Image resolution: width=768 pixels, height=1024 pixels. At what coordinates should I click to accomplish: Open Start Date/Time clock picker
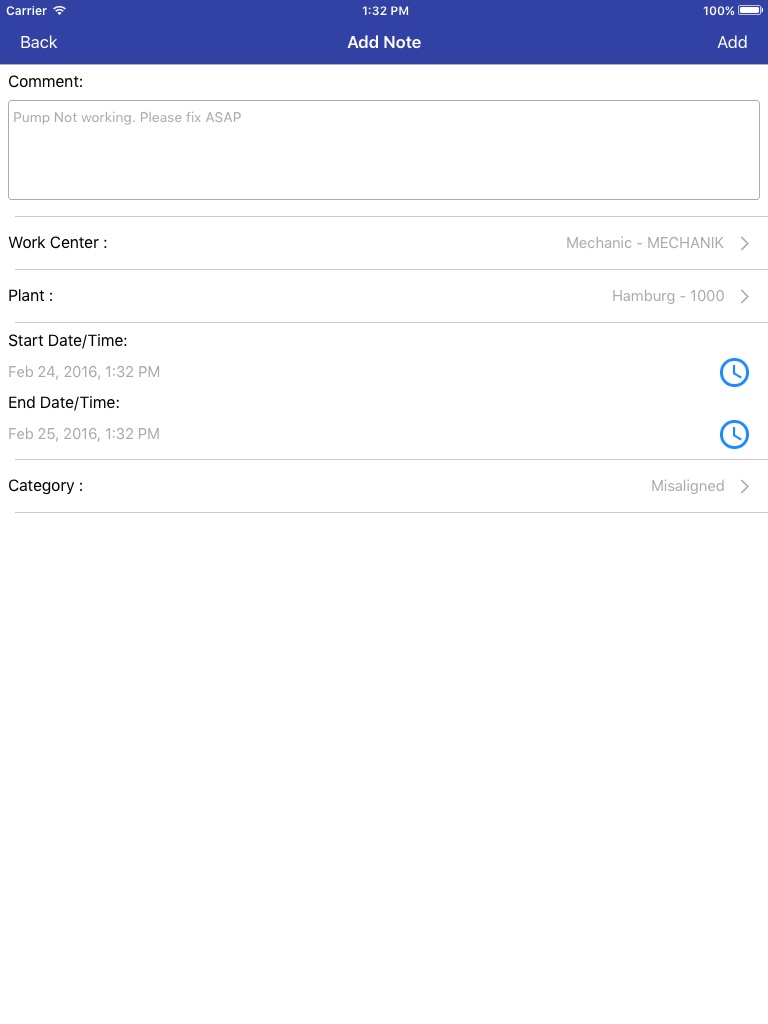(x=734, y=372)
